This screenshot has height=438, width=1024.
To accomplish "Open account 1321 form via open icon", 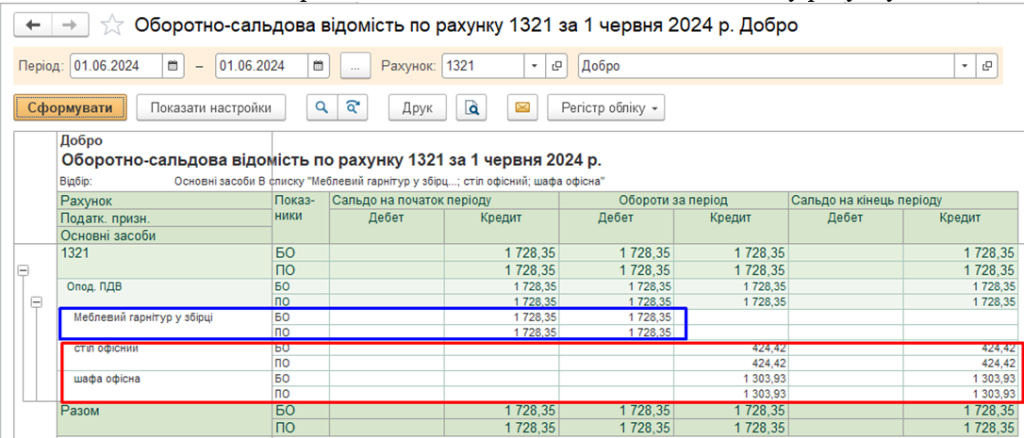I will pos(557,66).
